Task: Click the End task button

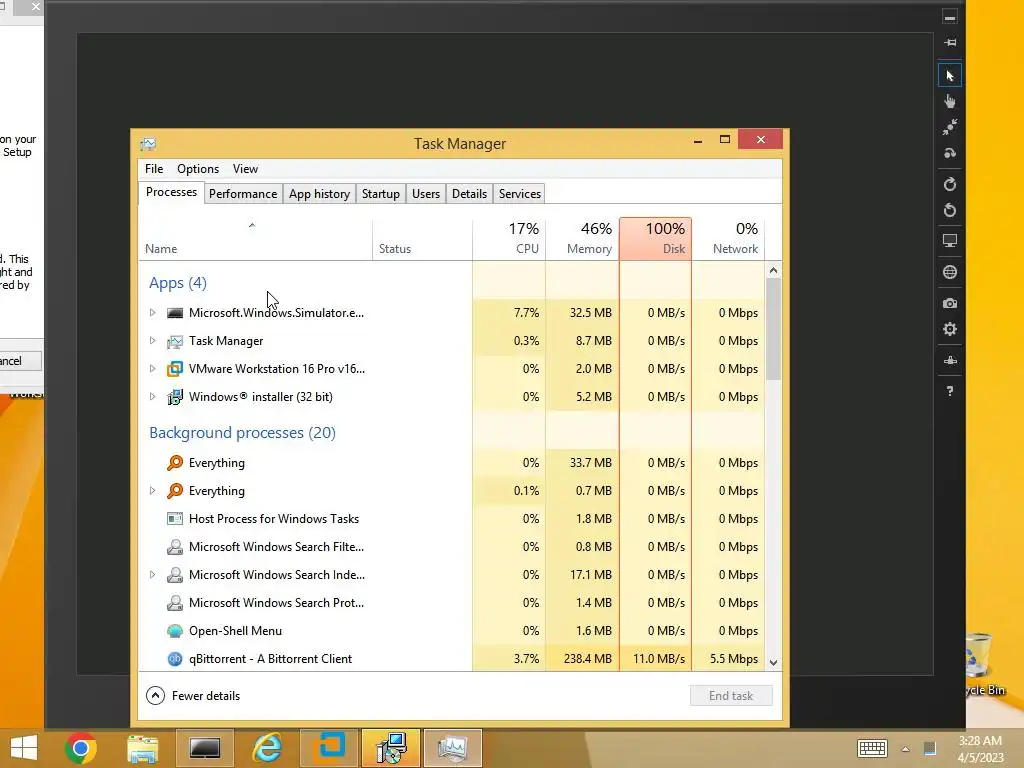Action: coord(731,696)
